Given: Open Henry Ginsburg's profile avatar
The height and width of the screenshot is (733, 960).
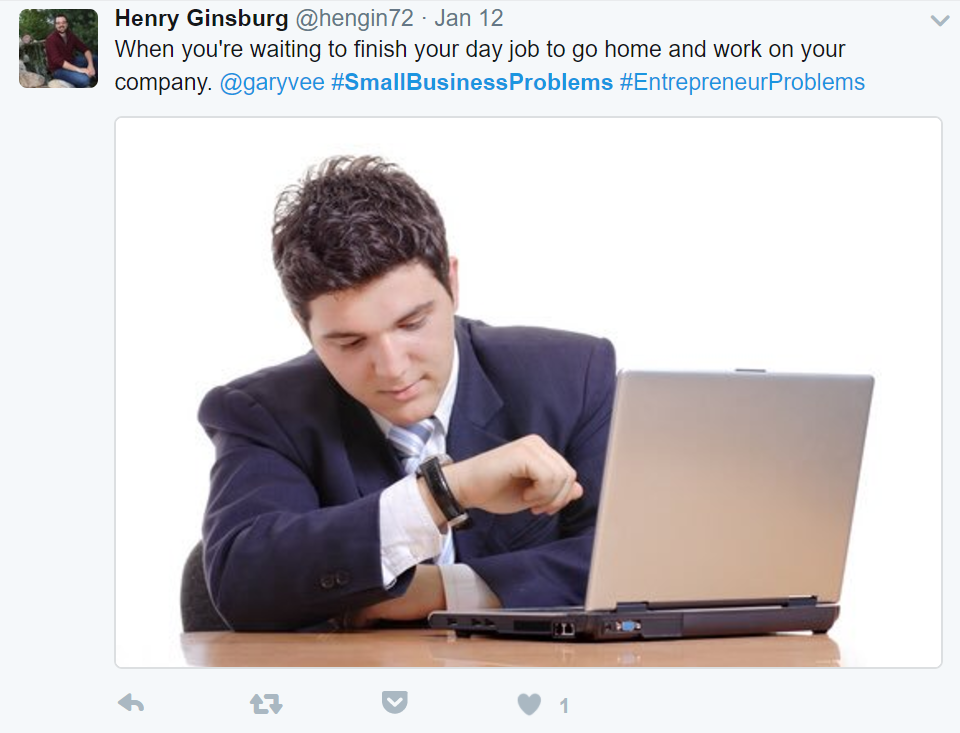Looking at the screenshot, I should coord(58,48).
